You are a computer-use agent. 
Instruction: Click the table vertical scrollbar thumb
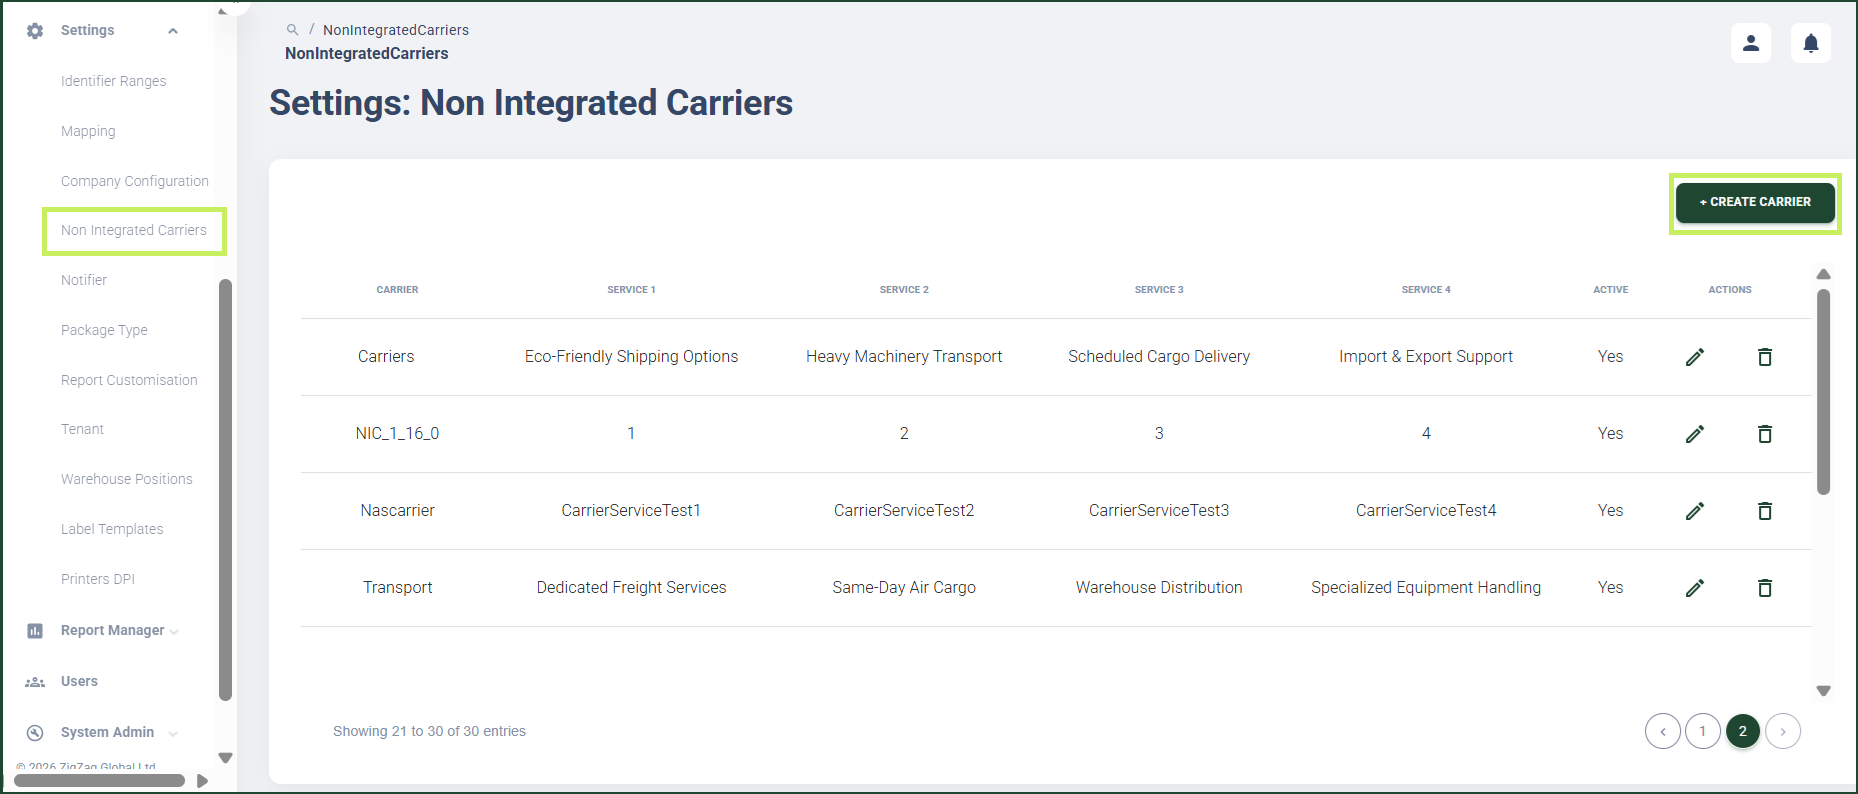tap(1824, 392)
